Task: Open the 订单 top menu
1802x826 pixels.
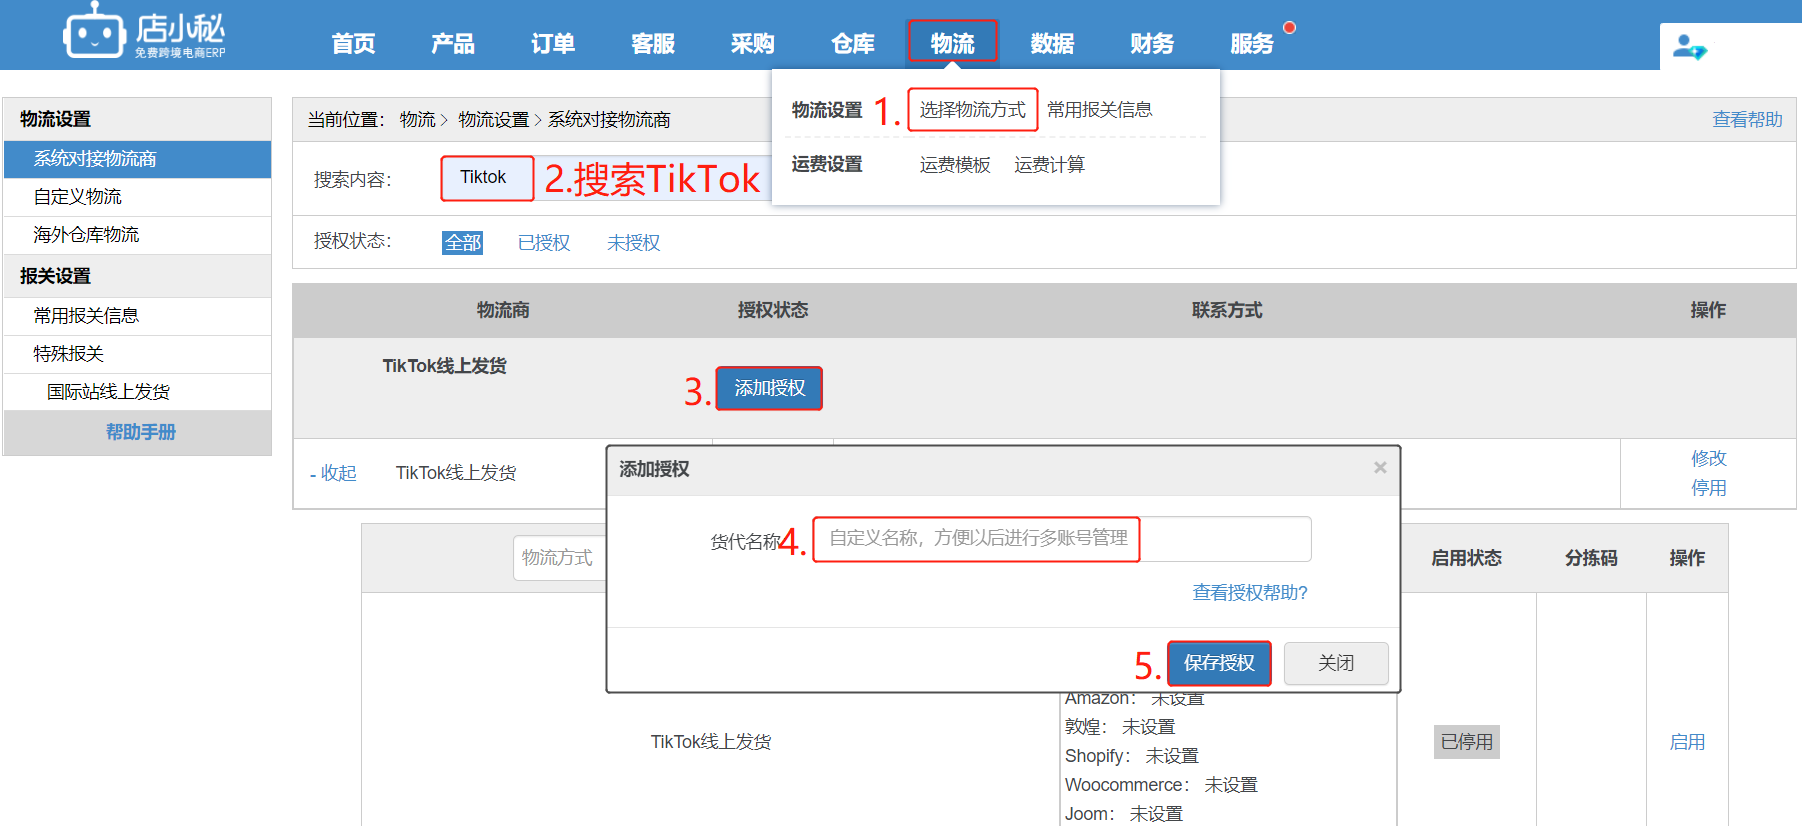Action: (552, 44)
